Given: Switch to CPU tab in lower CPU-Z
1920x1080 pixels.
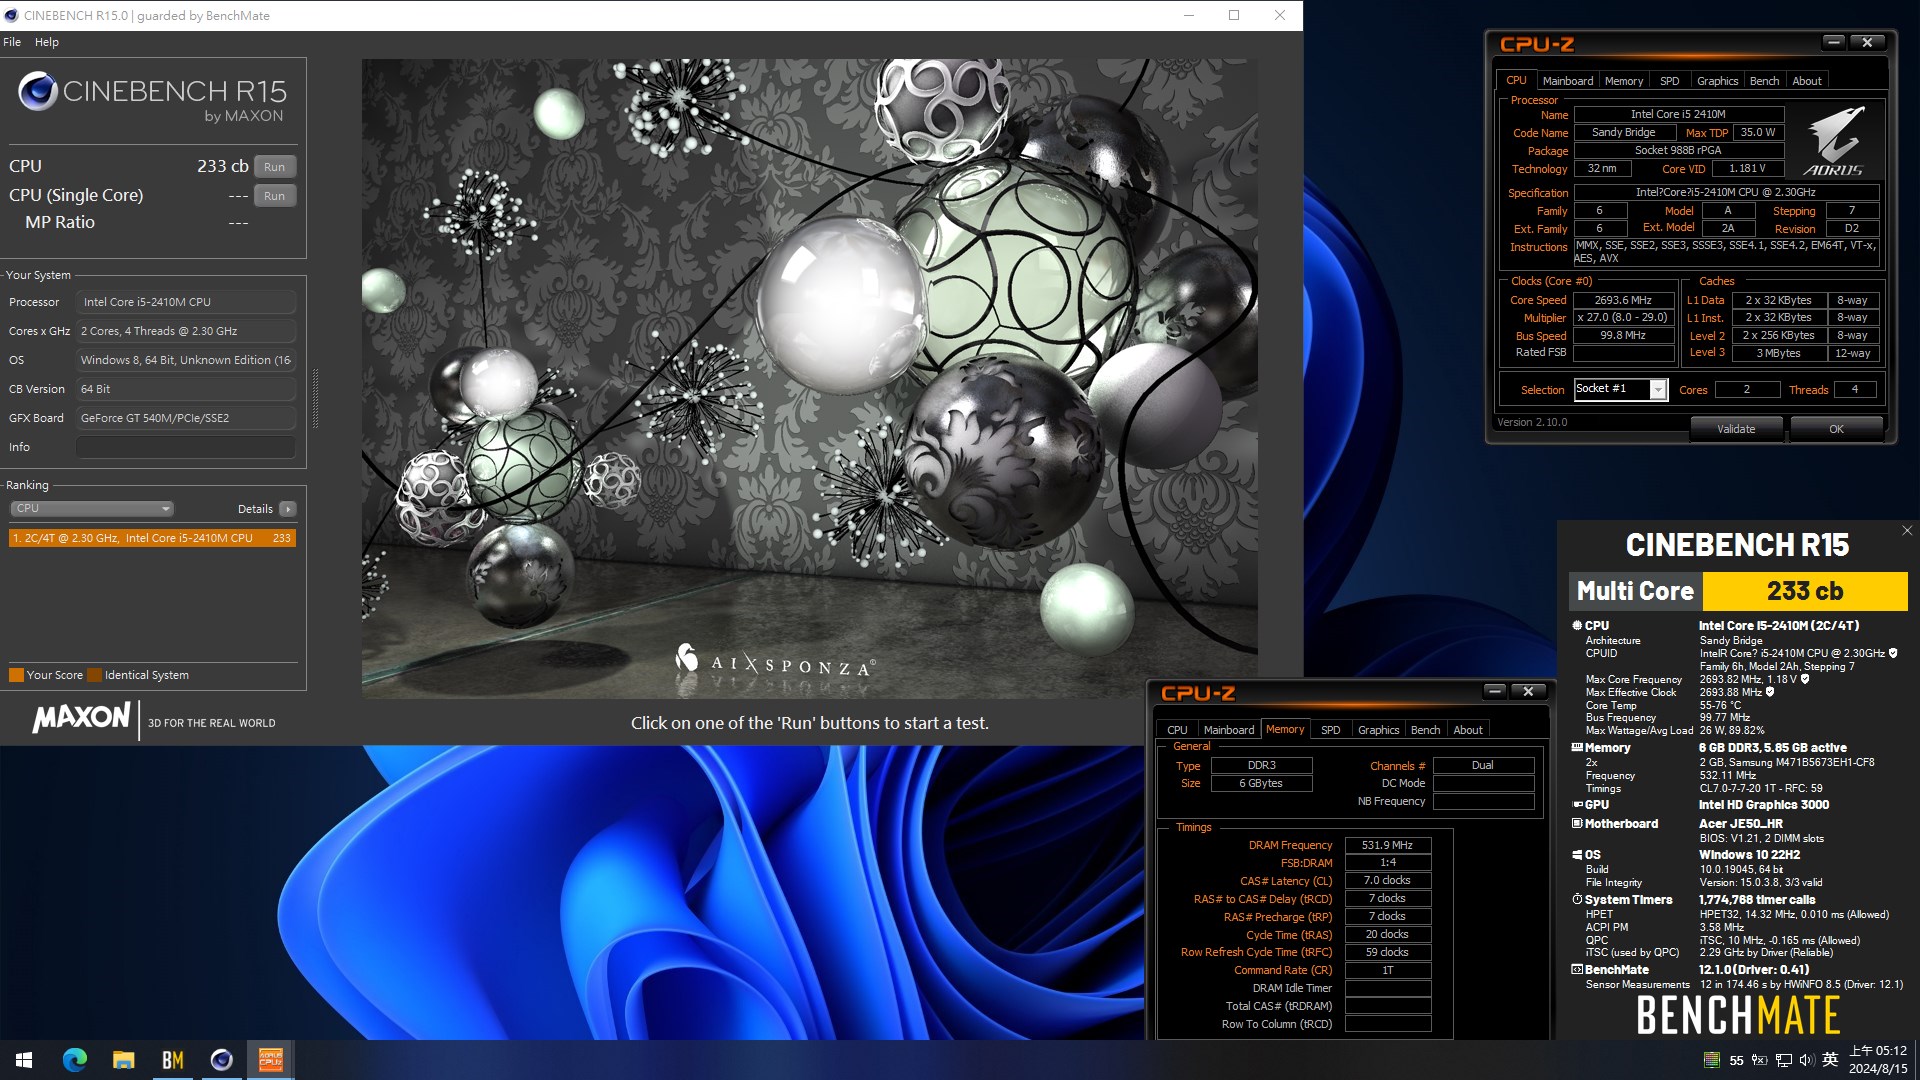Looking at the screenshot, I should [1177, 730].
